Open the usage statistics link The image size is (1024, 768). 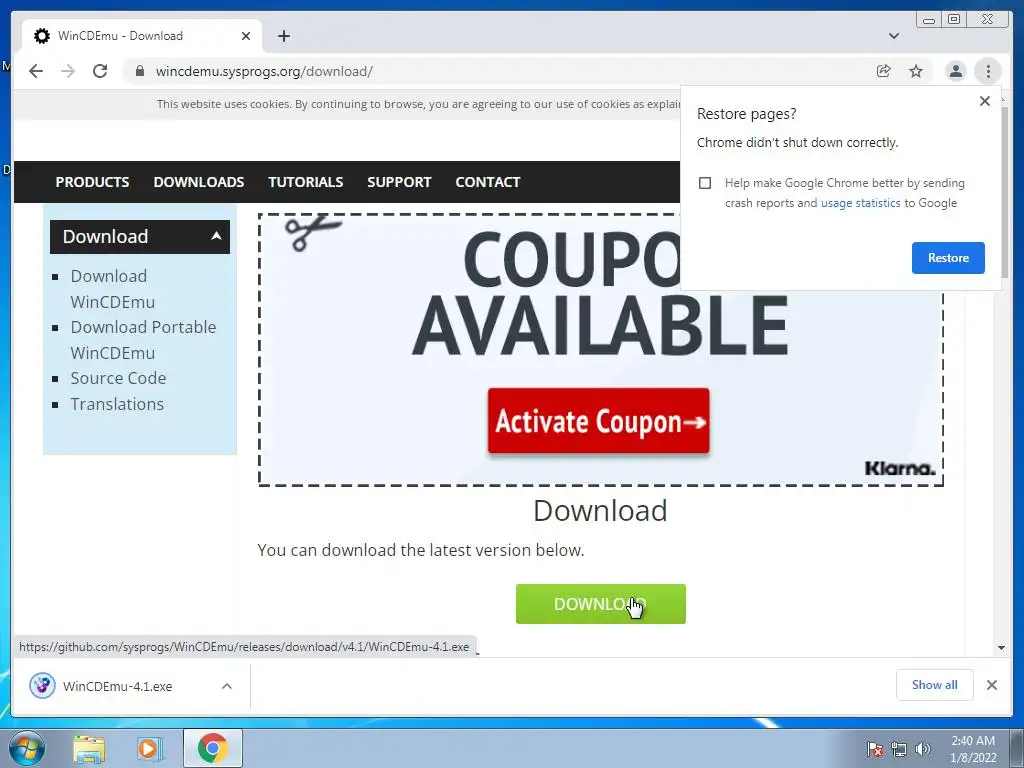coord(860,203)
